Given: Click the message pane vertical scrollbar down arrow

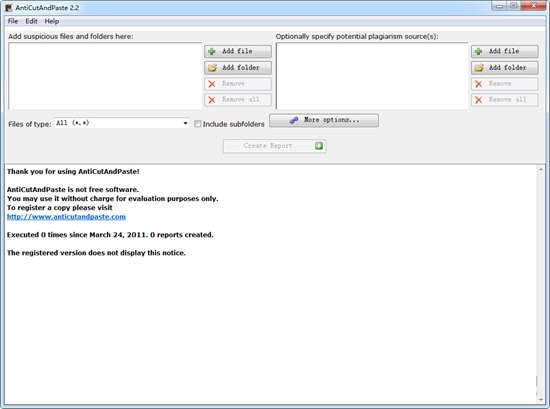Looking at the screenshot, I should click(541, 400).
